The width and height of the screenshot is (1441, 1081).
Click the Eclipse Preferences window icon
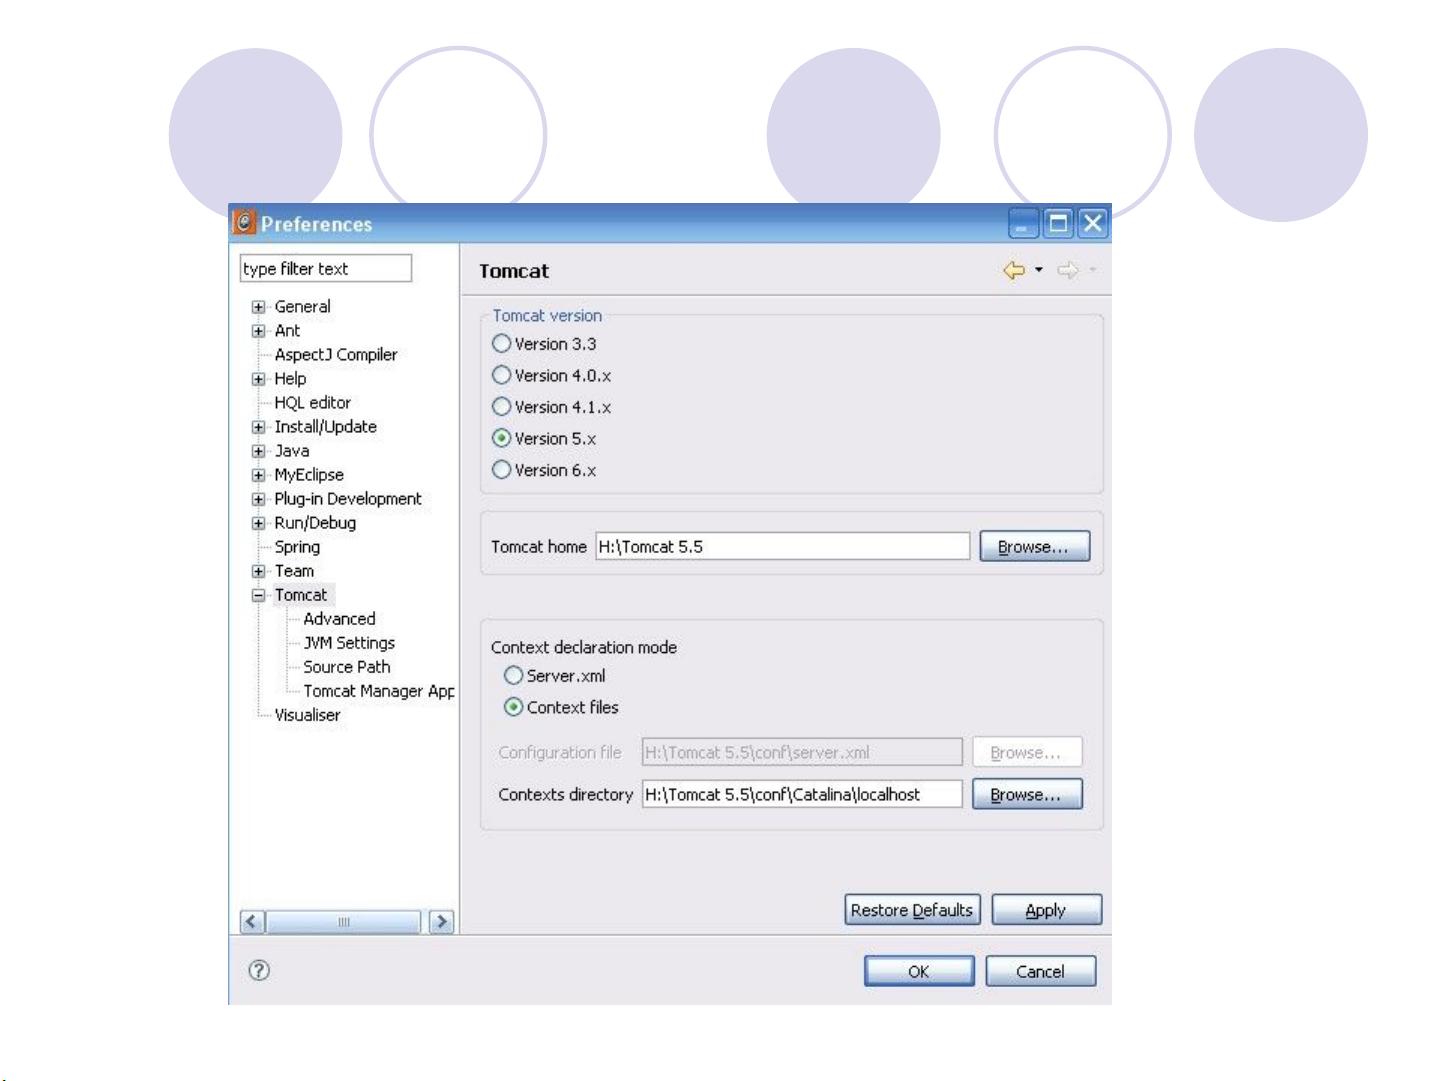(x=244, y=223)
